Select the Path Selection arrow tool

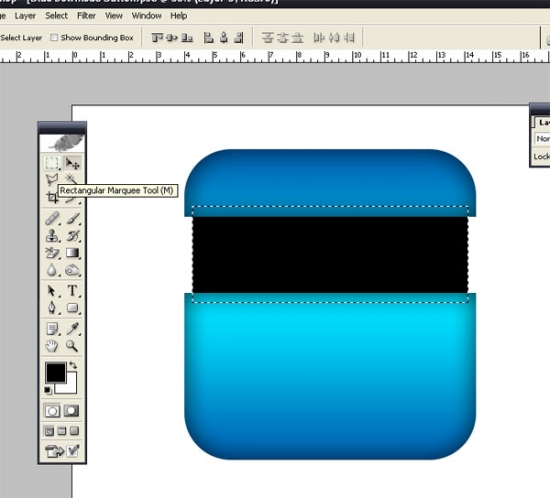[52, 291]
